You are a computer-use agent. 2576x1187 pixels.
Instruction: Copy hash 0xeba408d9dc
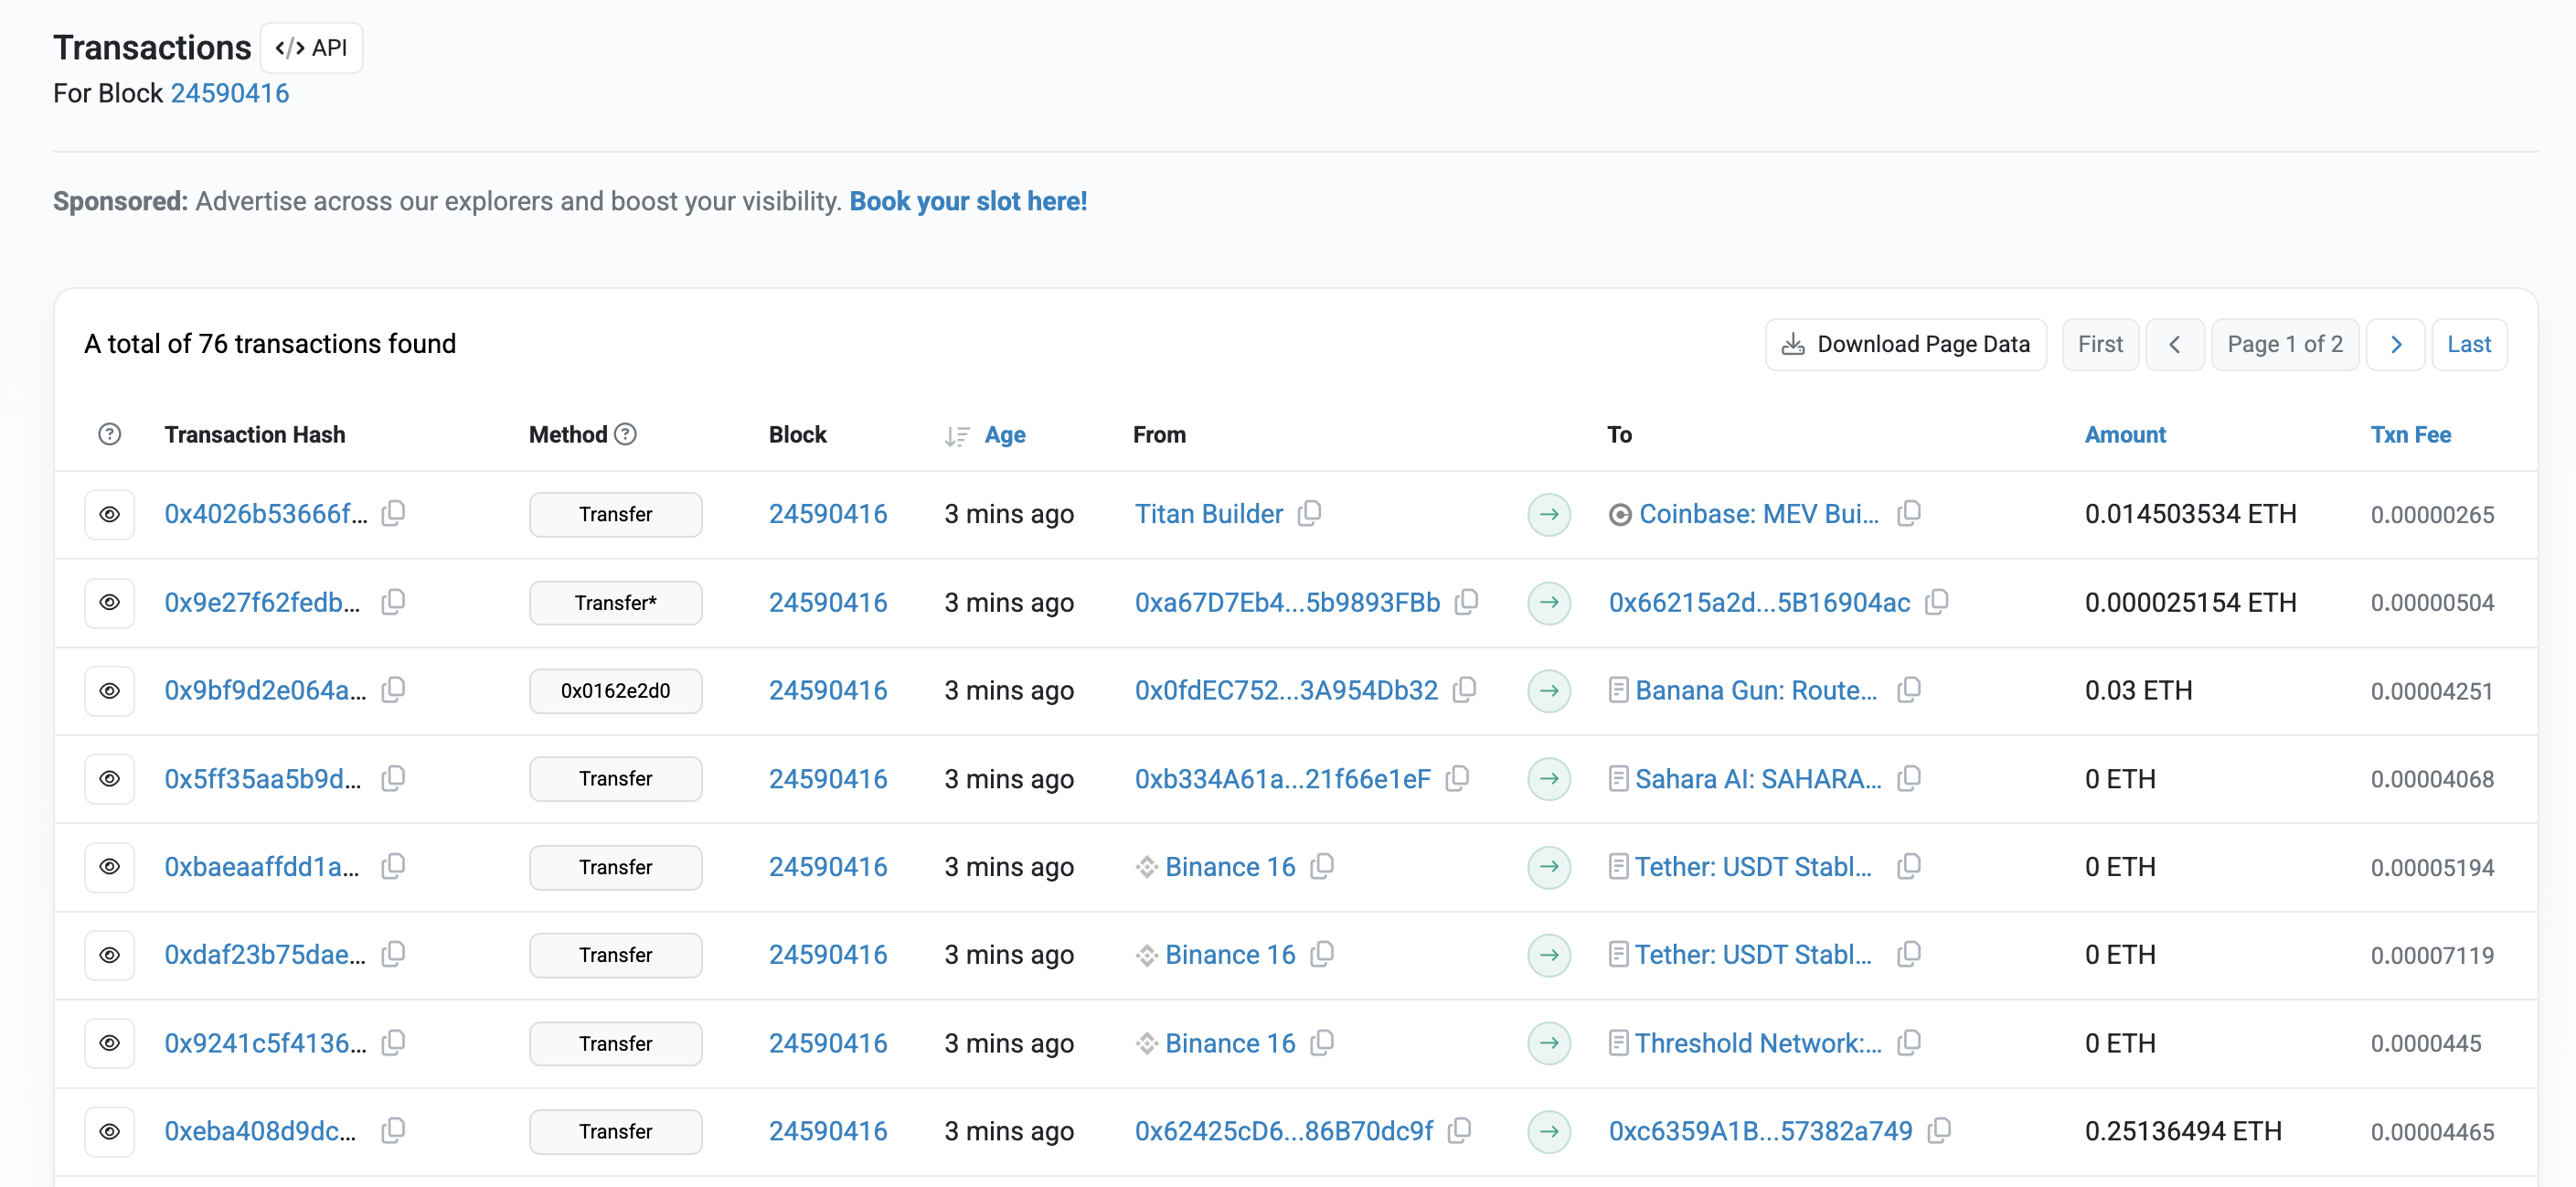tap(394, 1130)
